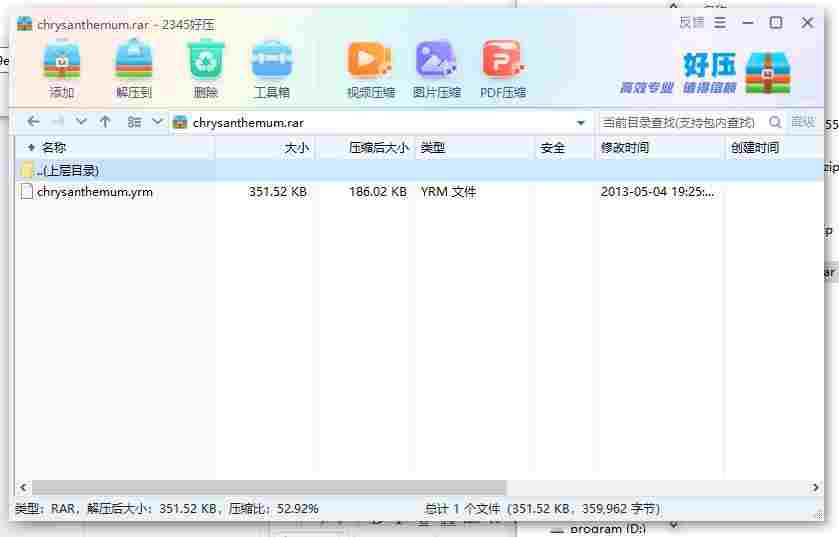Screen dimensions: 839x537
Task: Expand view mode dropdown chevron
Action: tap(157, 122)
